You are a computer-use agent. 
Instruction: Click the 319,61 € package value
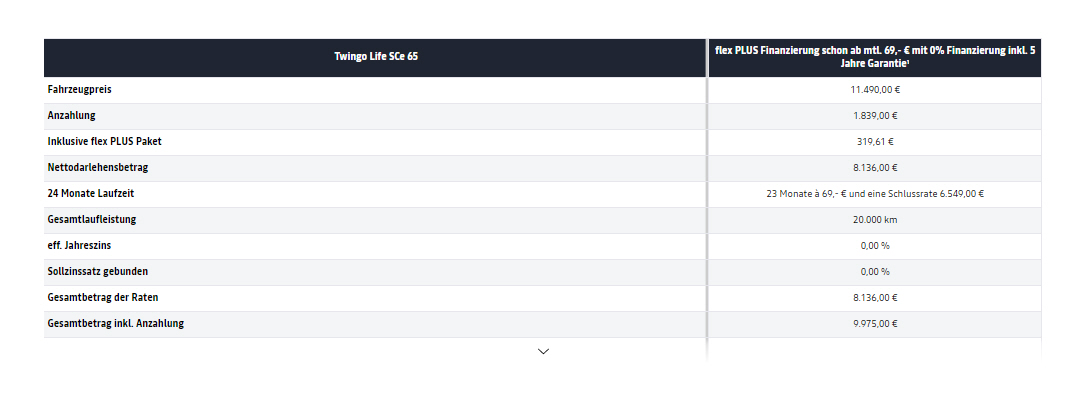(x=875, y=142)
